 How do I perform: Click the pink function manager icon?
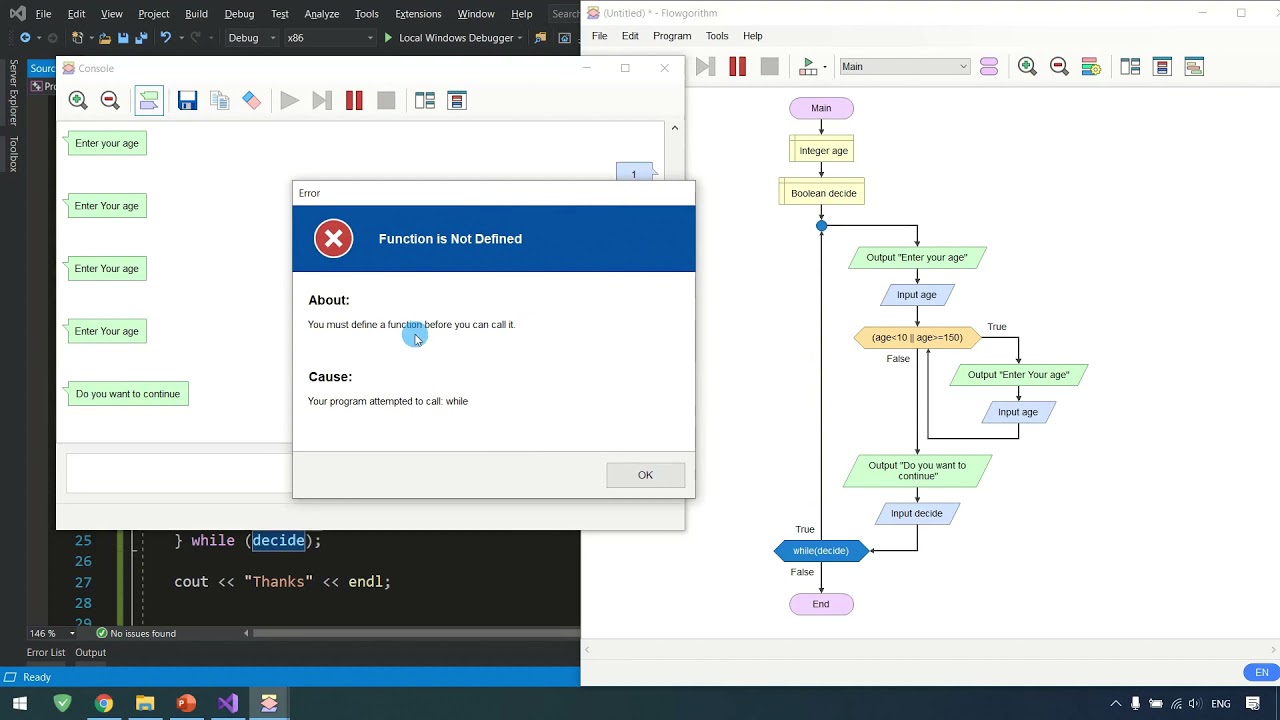[x=989, y=66]
